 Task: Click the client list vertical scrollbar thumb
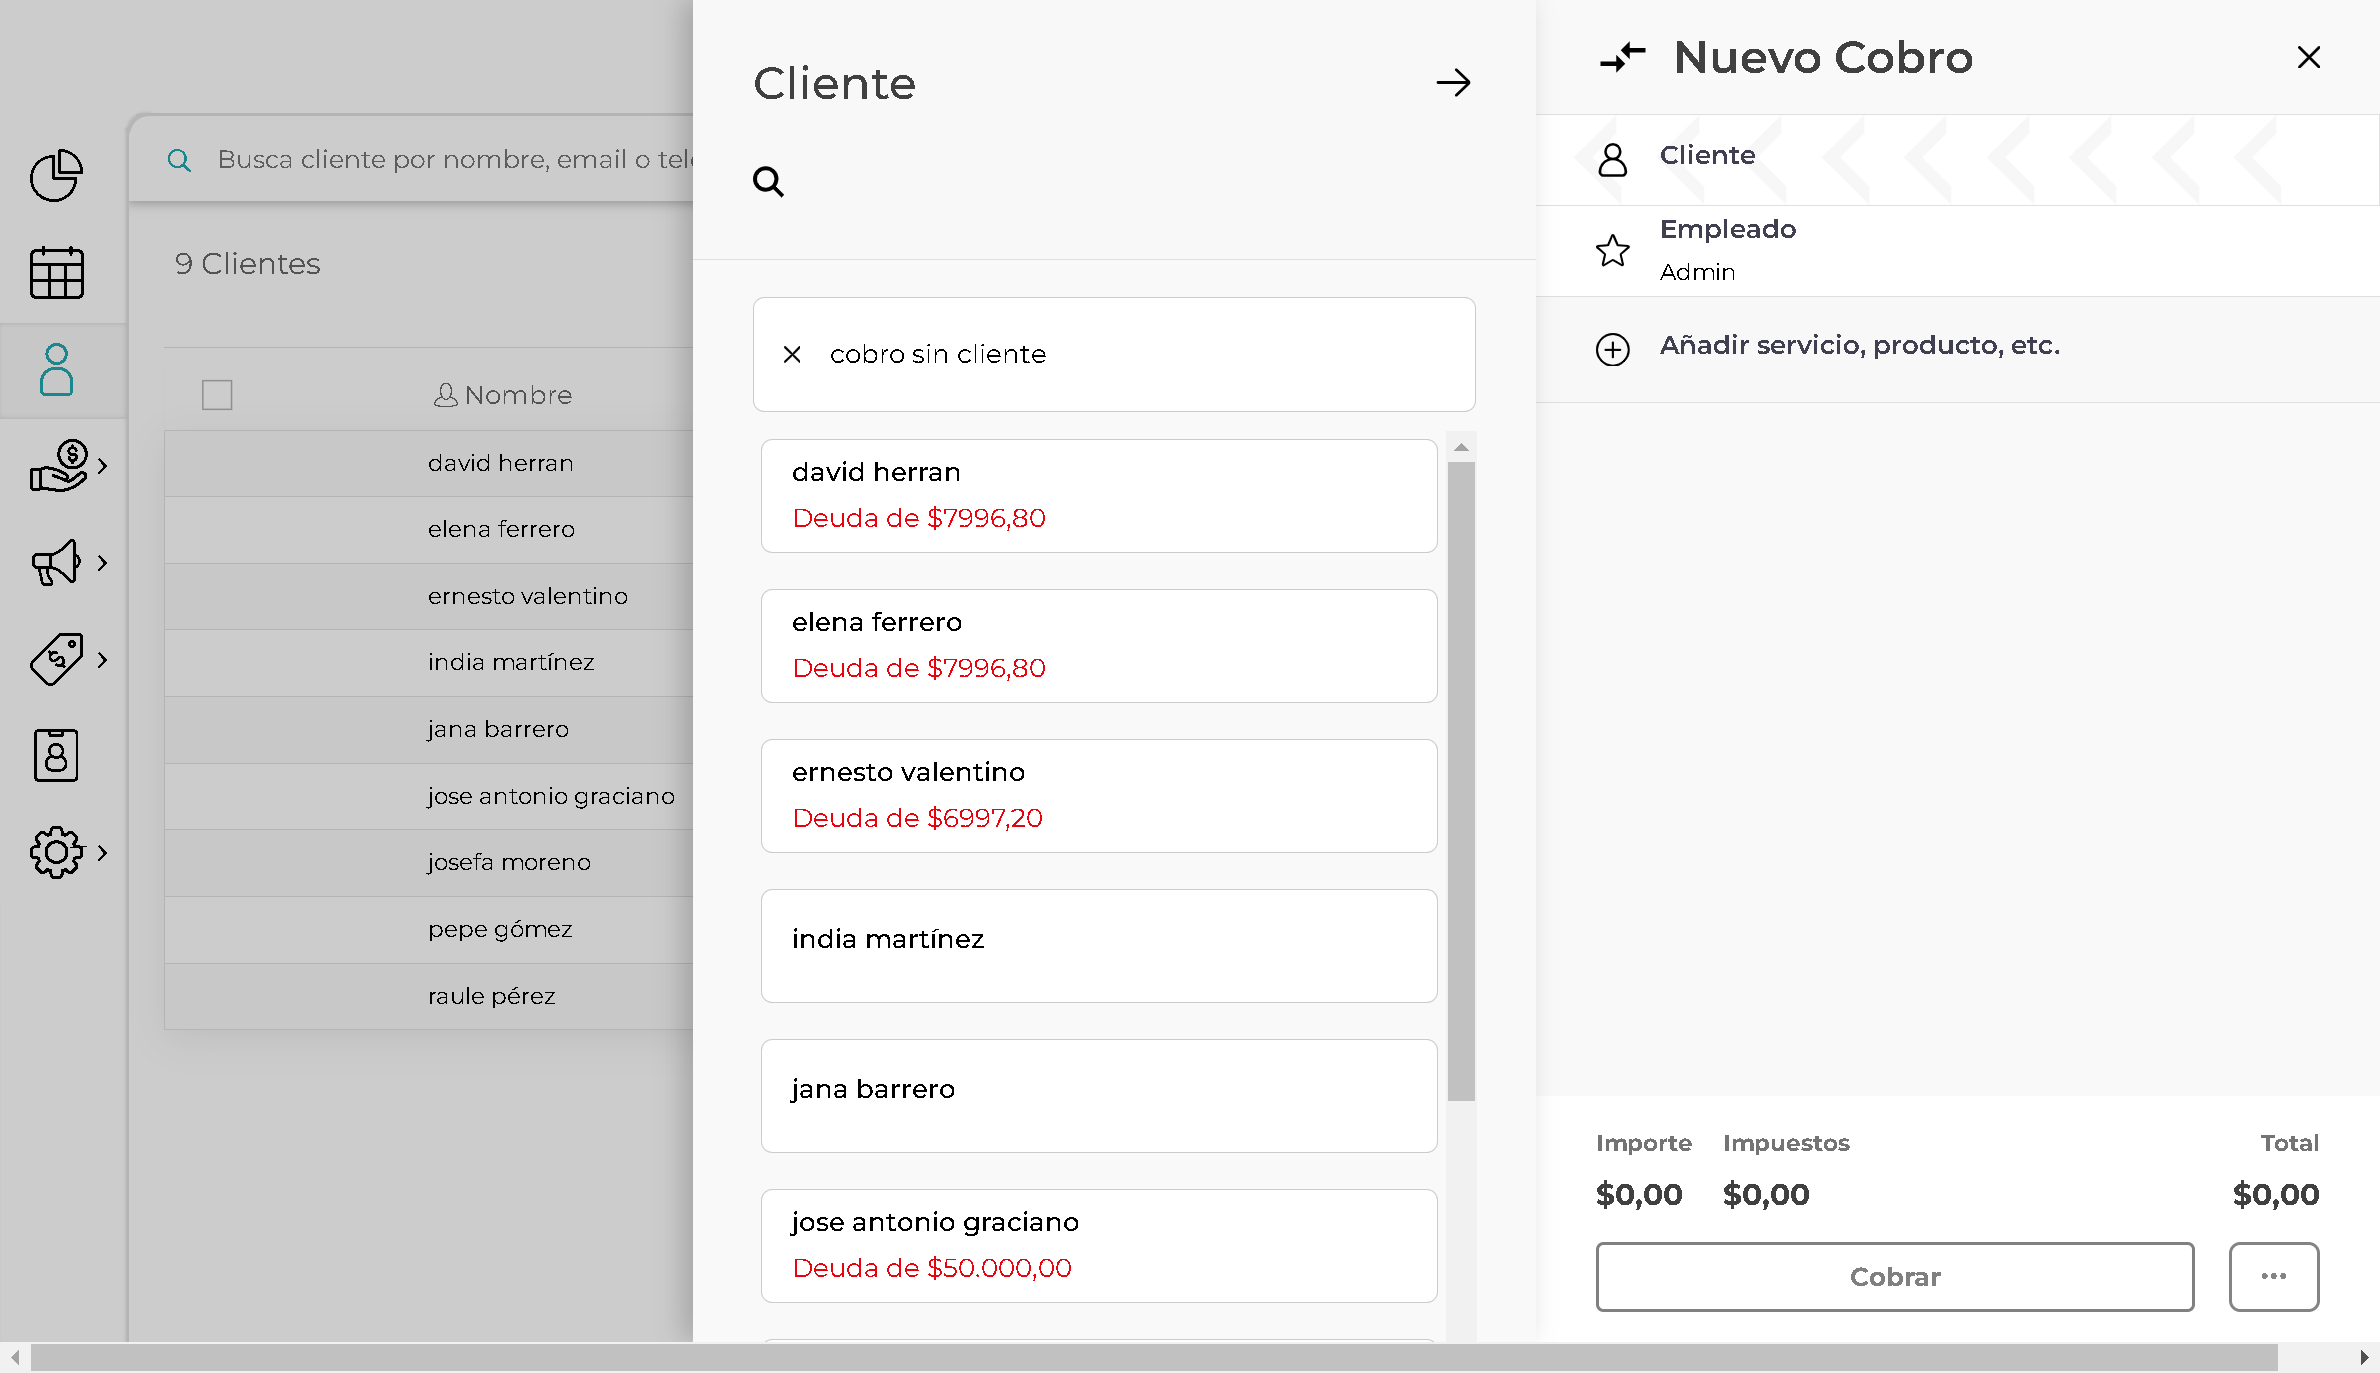click(x=1461, y=781)
